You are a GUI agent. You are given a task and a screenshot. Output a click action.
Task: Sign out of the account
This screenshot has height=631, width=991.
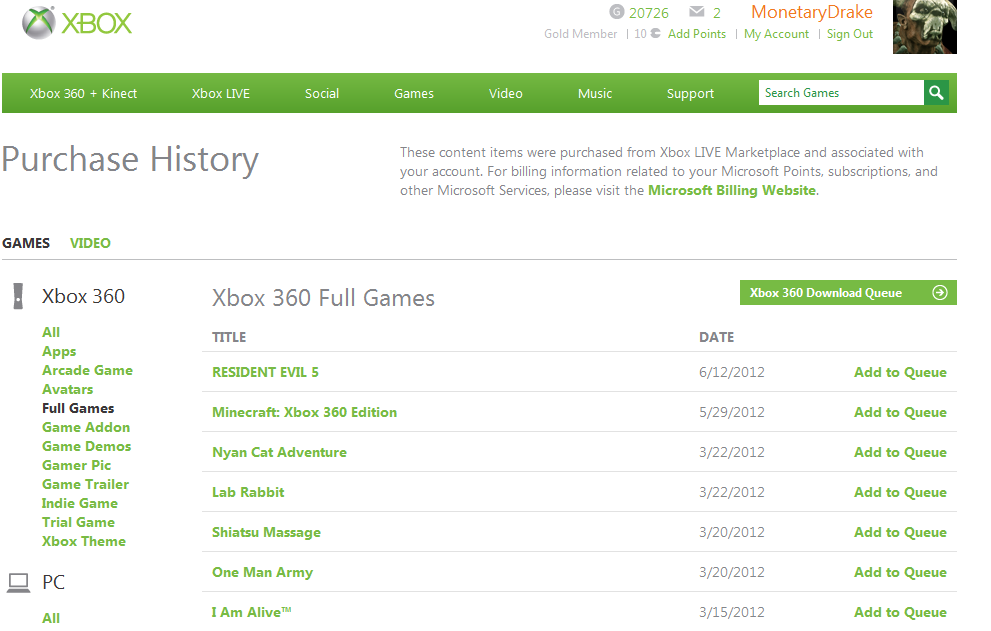(x=850, y=34)
